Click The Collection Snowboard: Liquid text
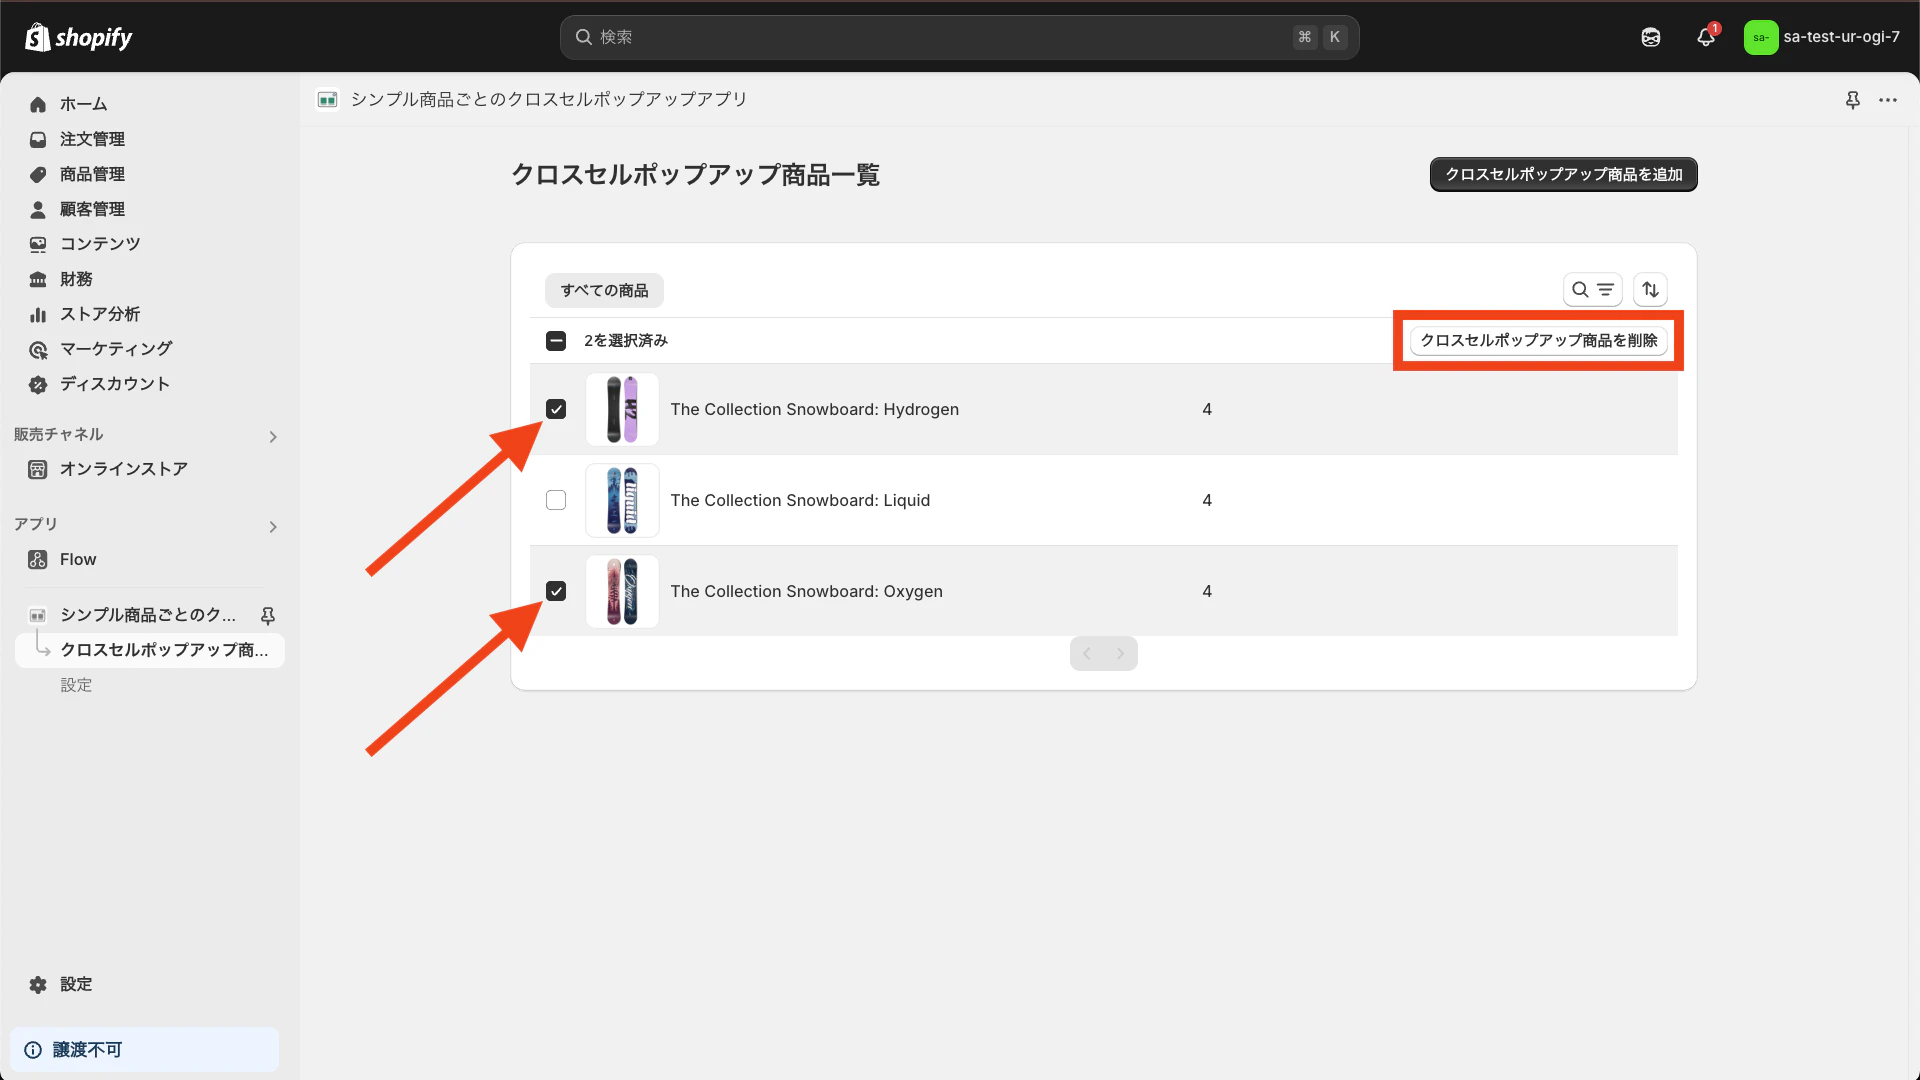Viewport: 1920px width, 1080px height. 800,500
